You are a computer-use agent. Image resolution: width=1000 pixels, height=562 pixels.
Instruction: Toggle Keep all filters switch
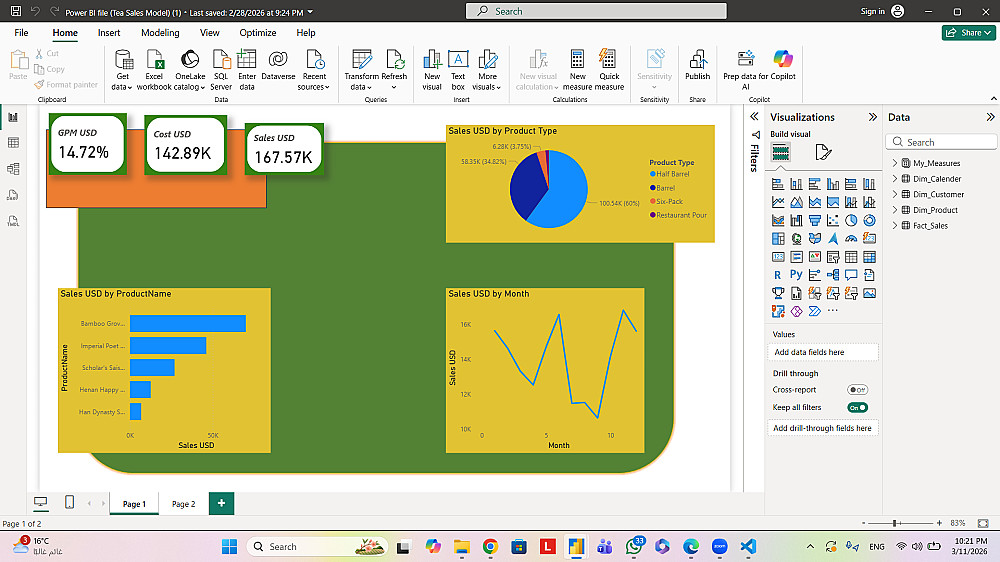857,408
